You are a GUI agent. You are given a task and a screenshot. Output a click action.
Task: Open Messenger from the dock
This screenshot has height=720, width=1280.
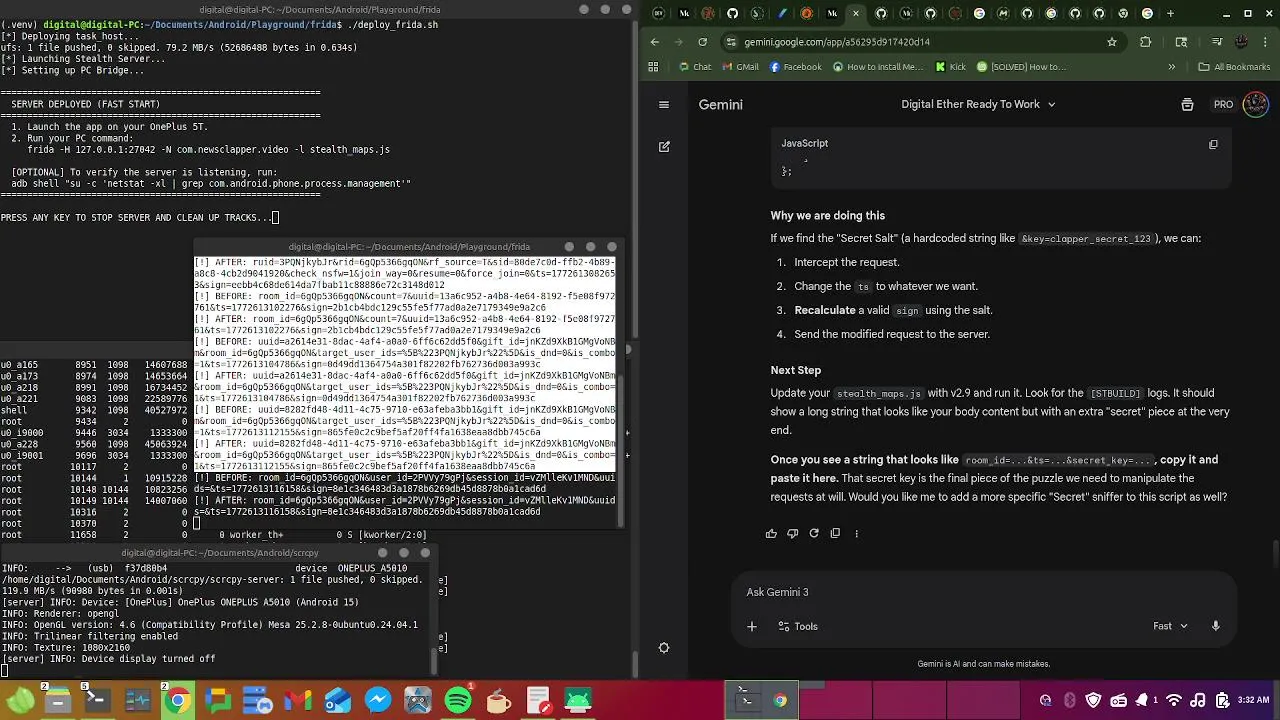(378, 700)
